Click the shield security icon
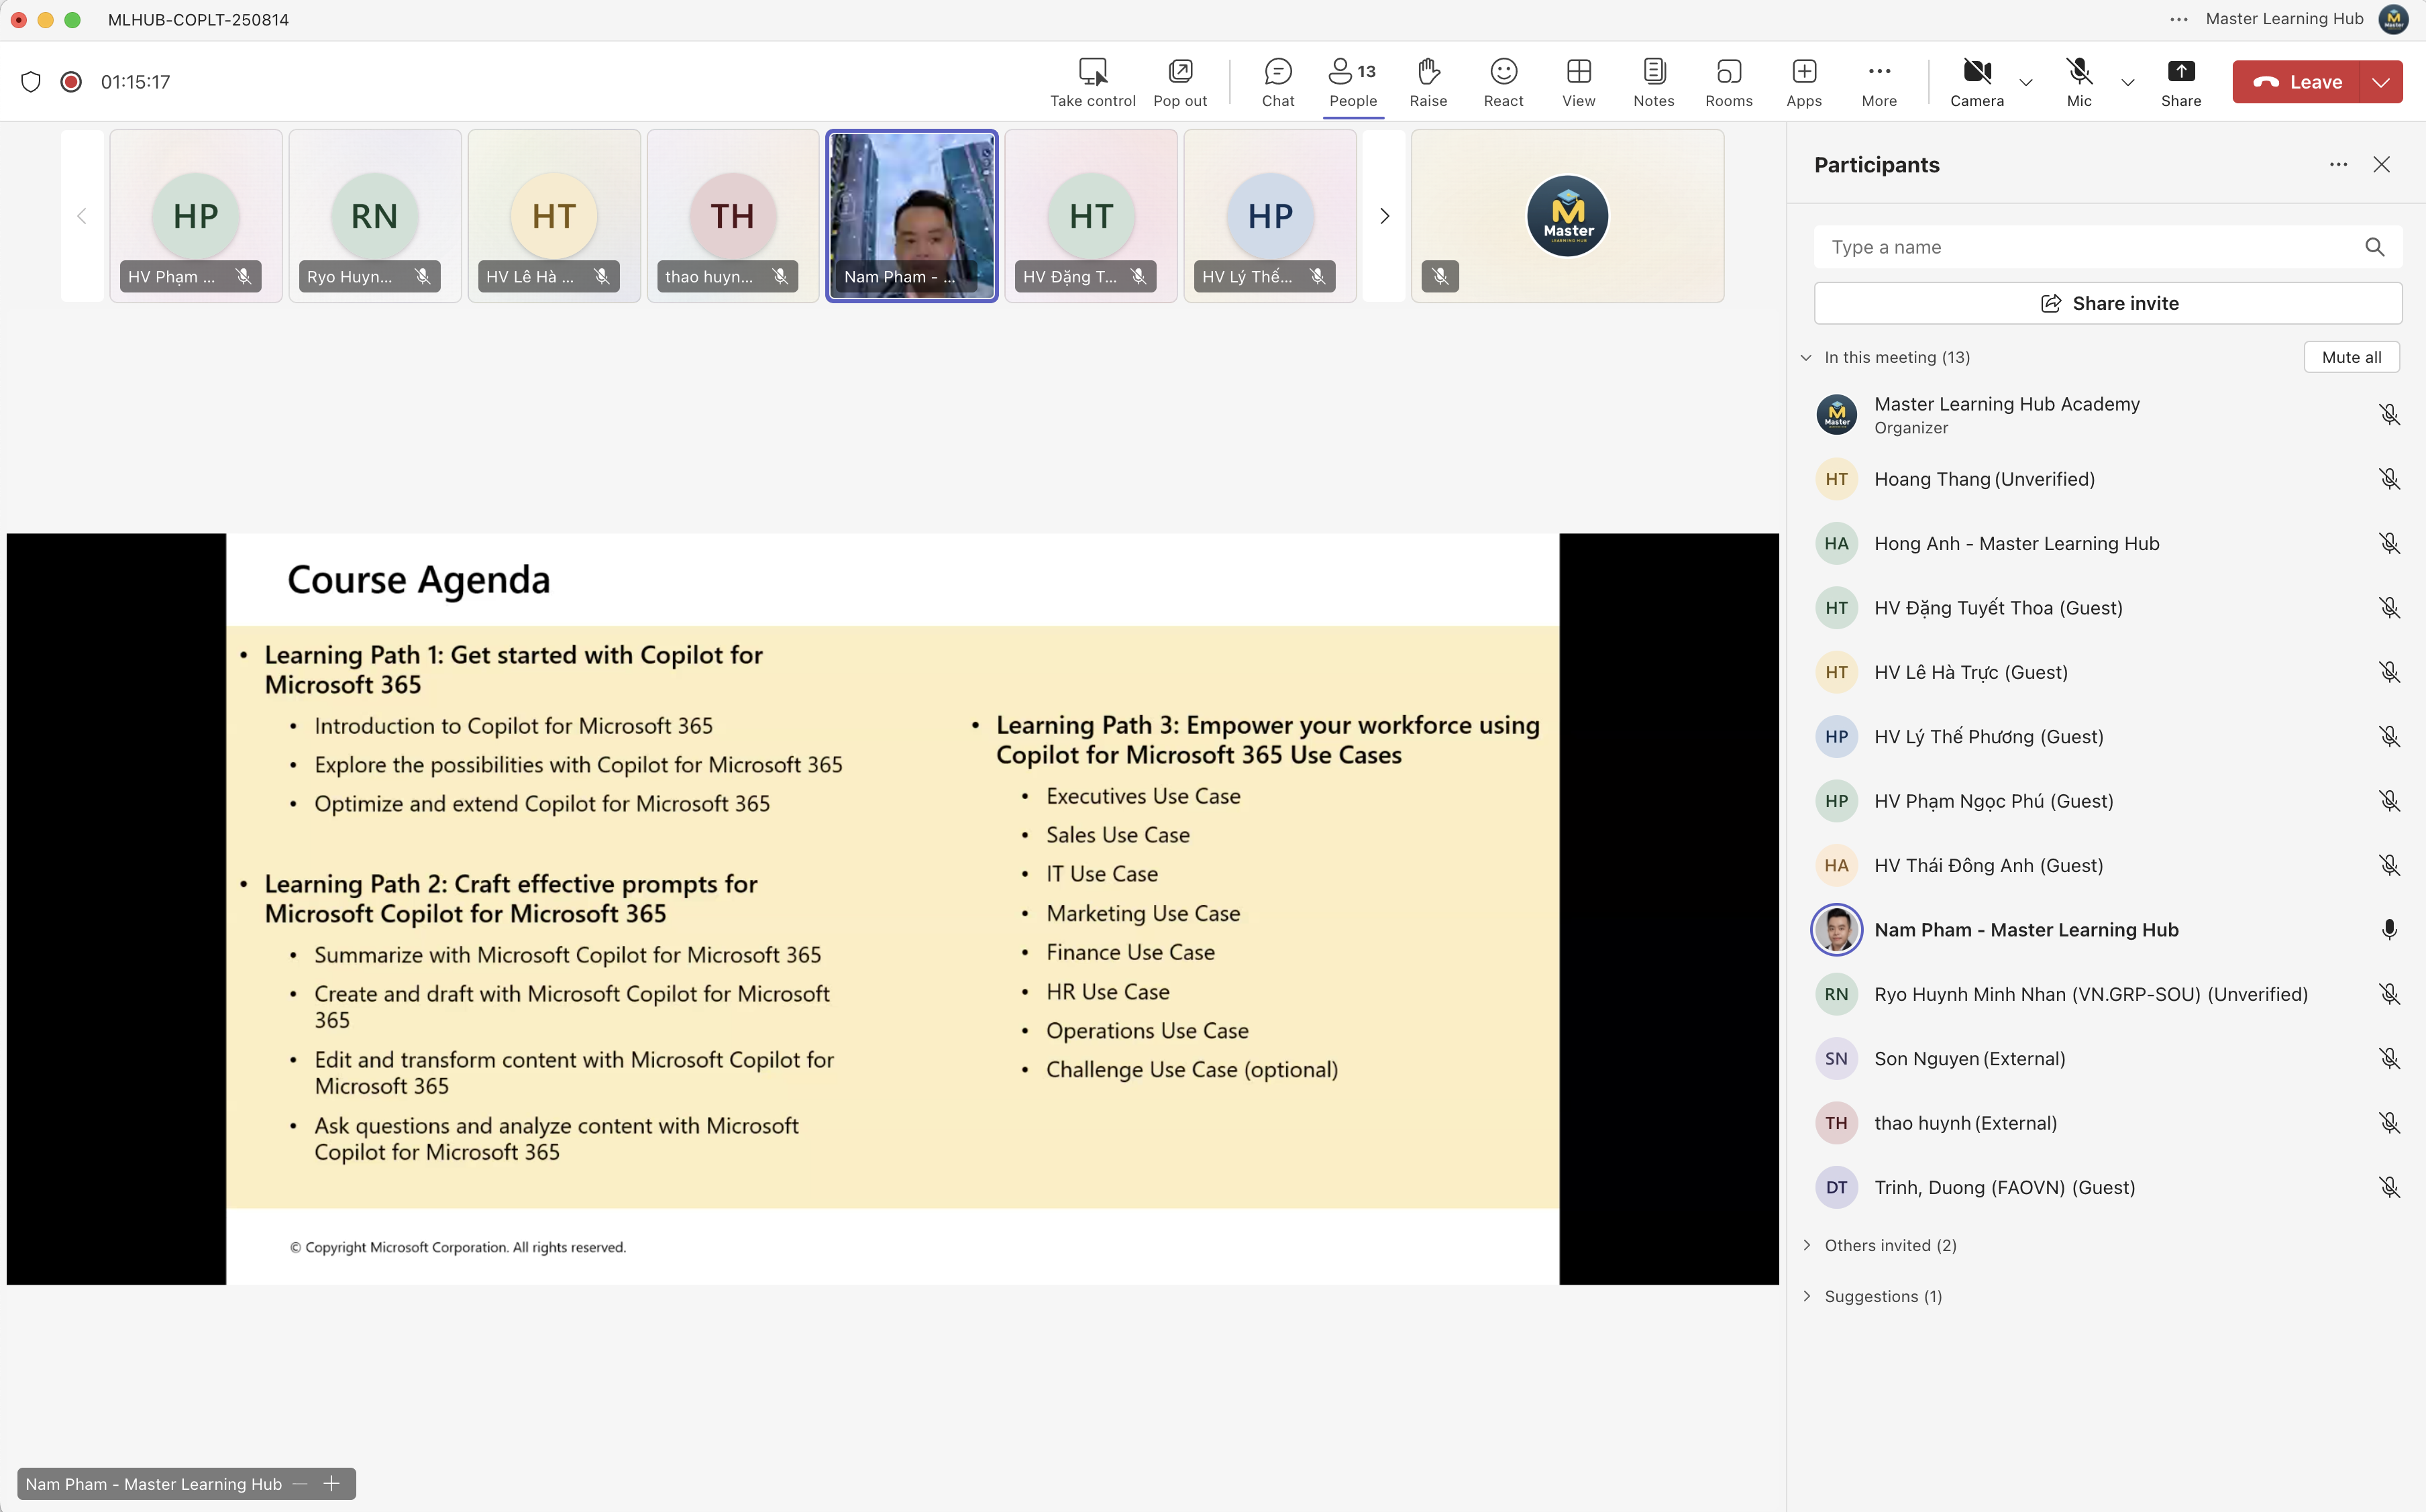 pyautogui.click(x=31, y=82)
